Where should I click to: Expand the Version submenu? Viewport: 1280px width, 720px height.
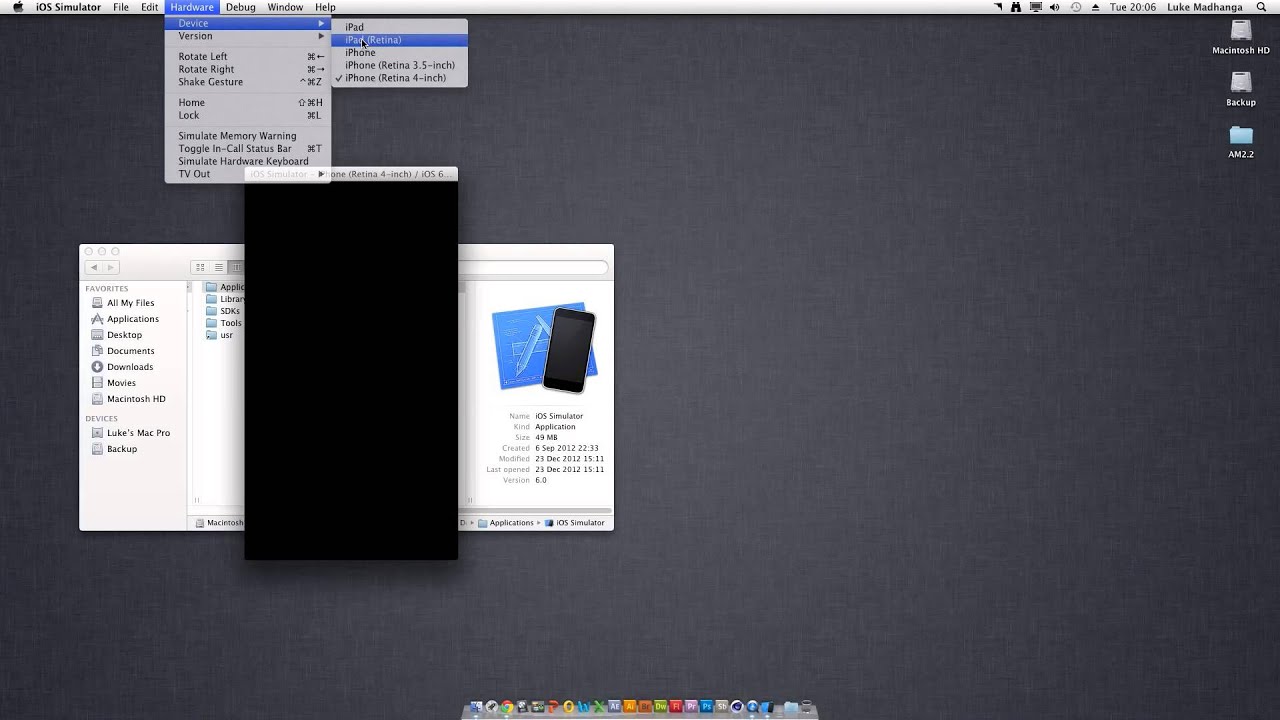click(247, 36)
